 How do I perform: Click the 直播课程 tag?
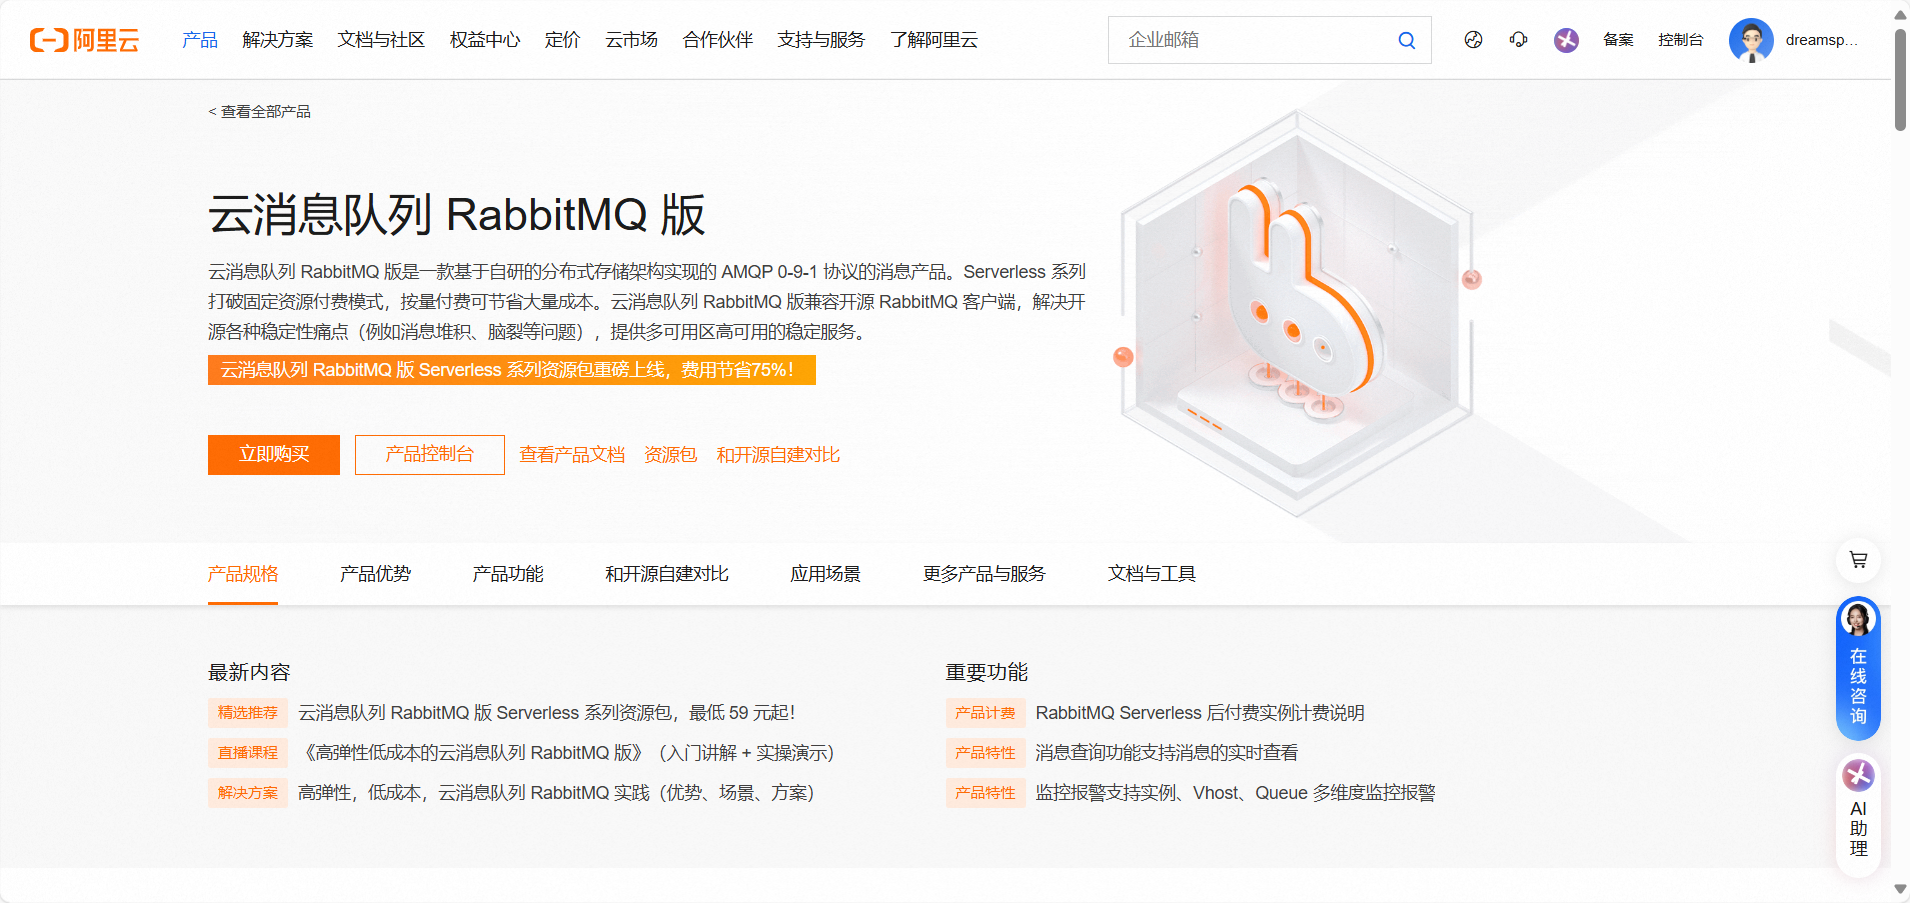point(248,753)
